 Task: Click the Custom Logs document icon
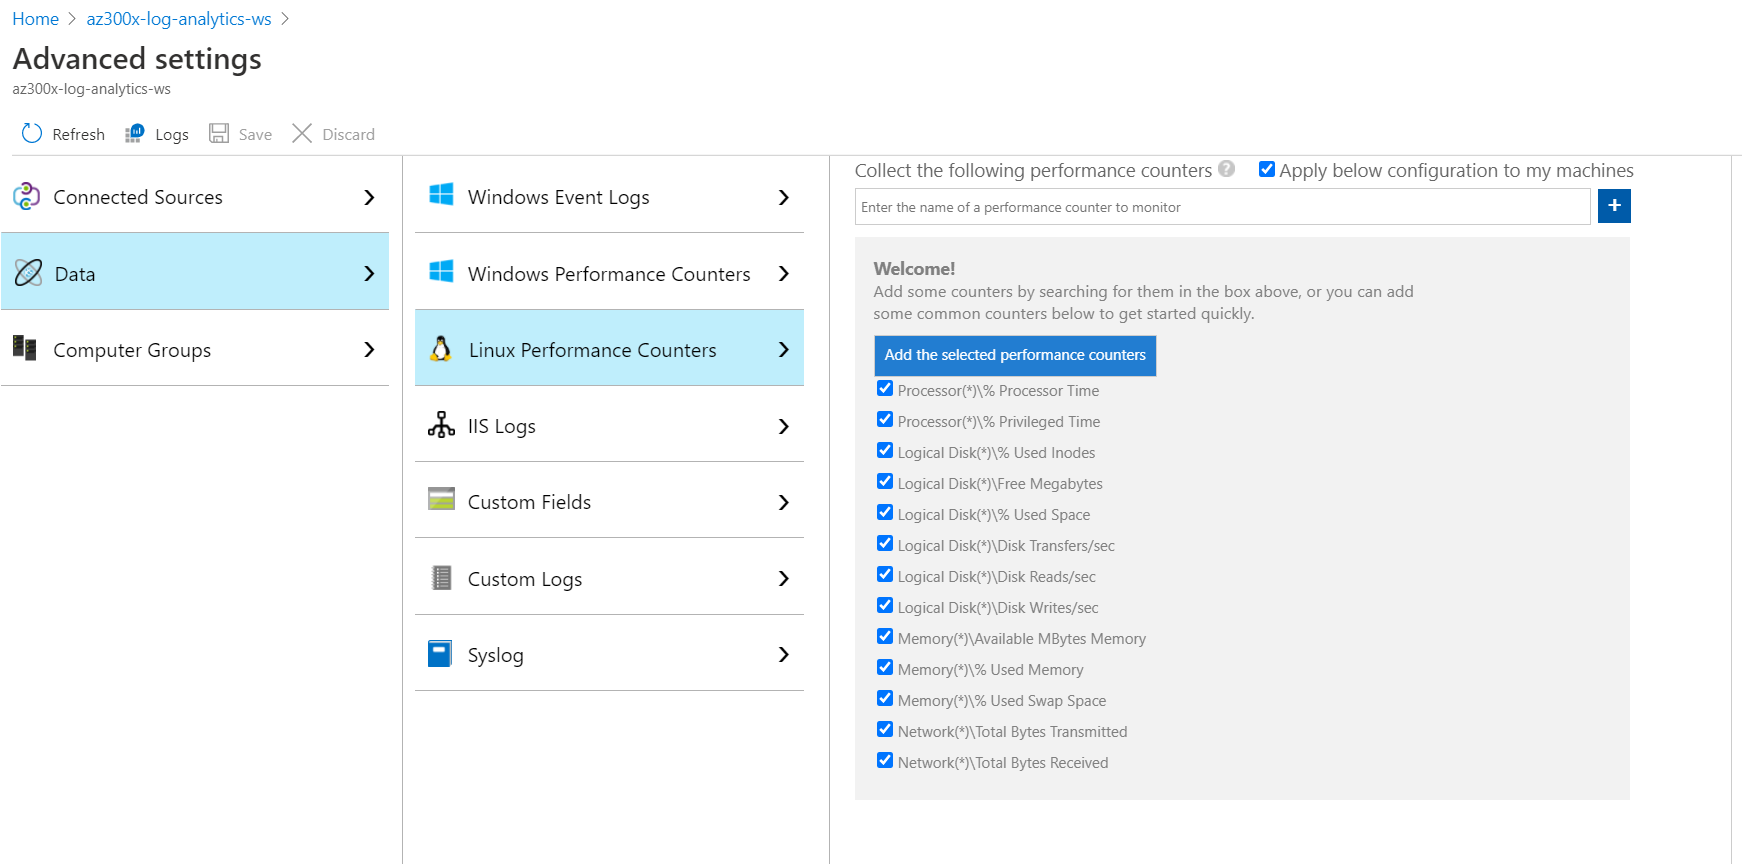[441, 577]
